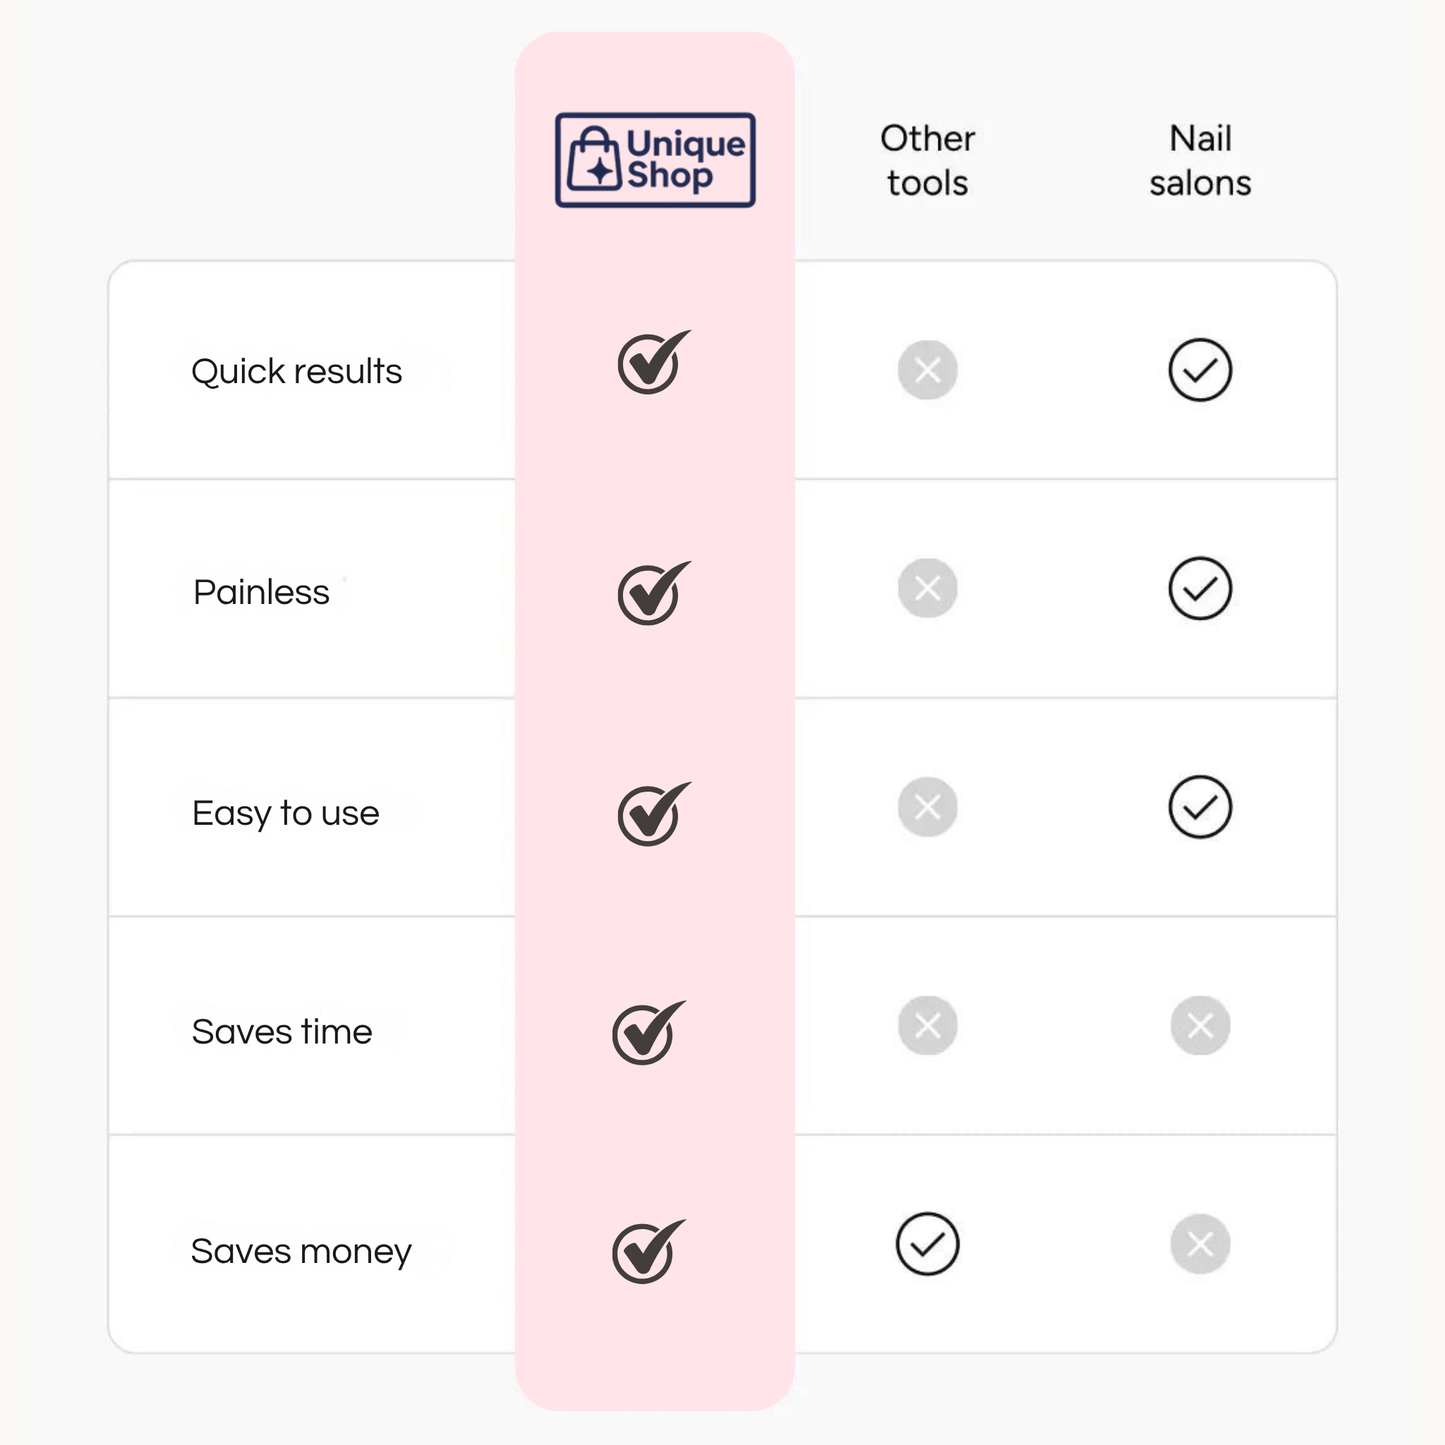
Task: Click Other tools checkmark for Saves money
Action: coord(927,1244)
